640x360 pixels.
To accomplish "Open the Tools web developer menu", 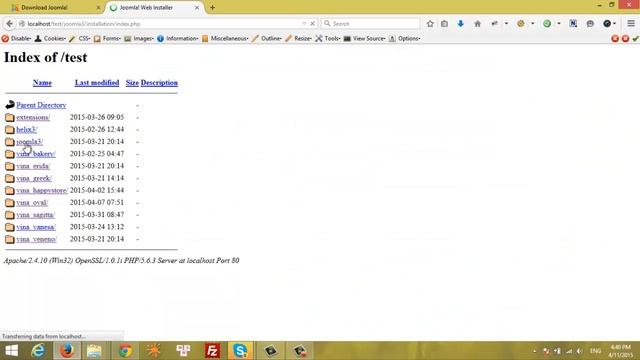I will pyautogui.click(x=328, y=38).
